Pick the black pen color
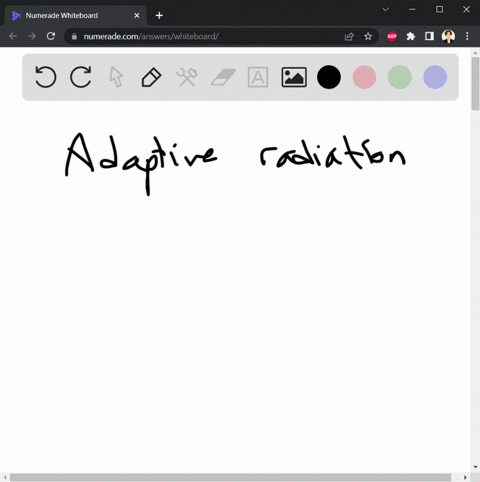 329,77
